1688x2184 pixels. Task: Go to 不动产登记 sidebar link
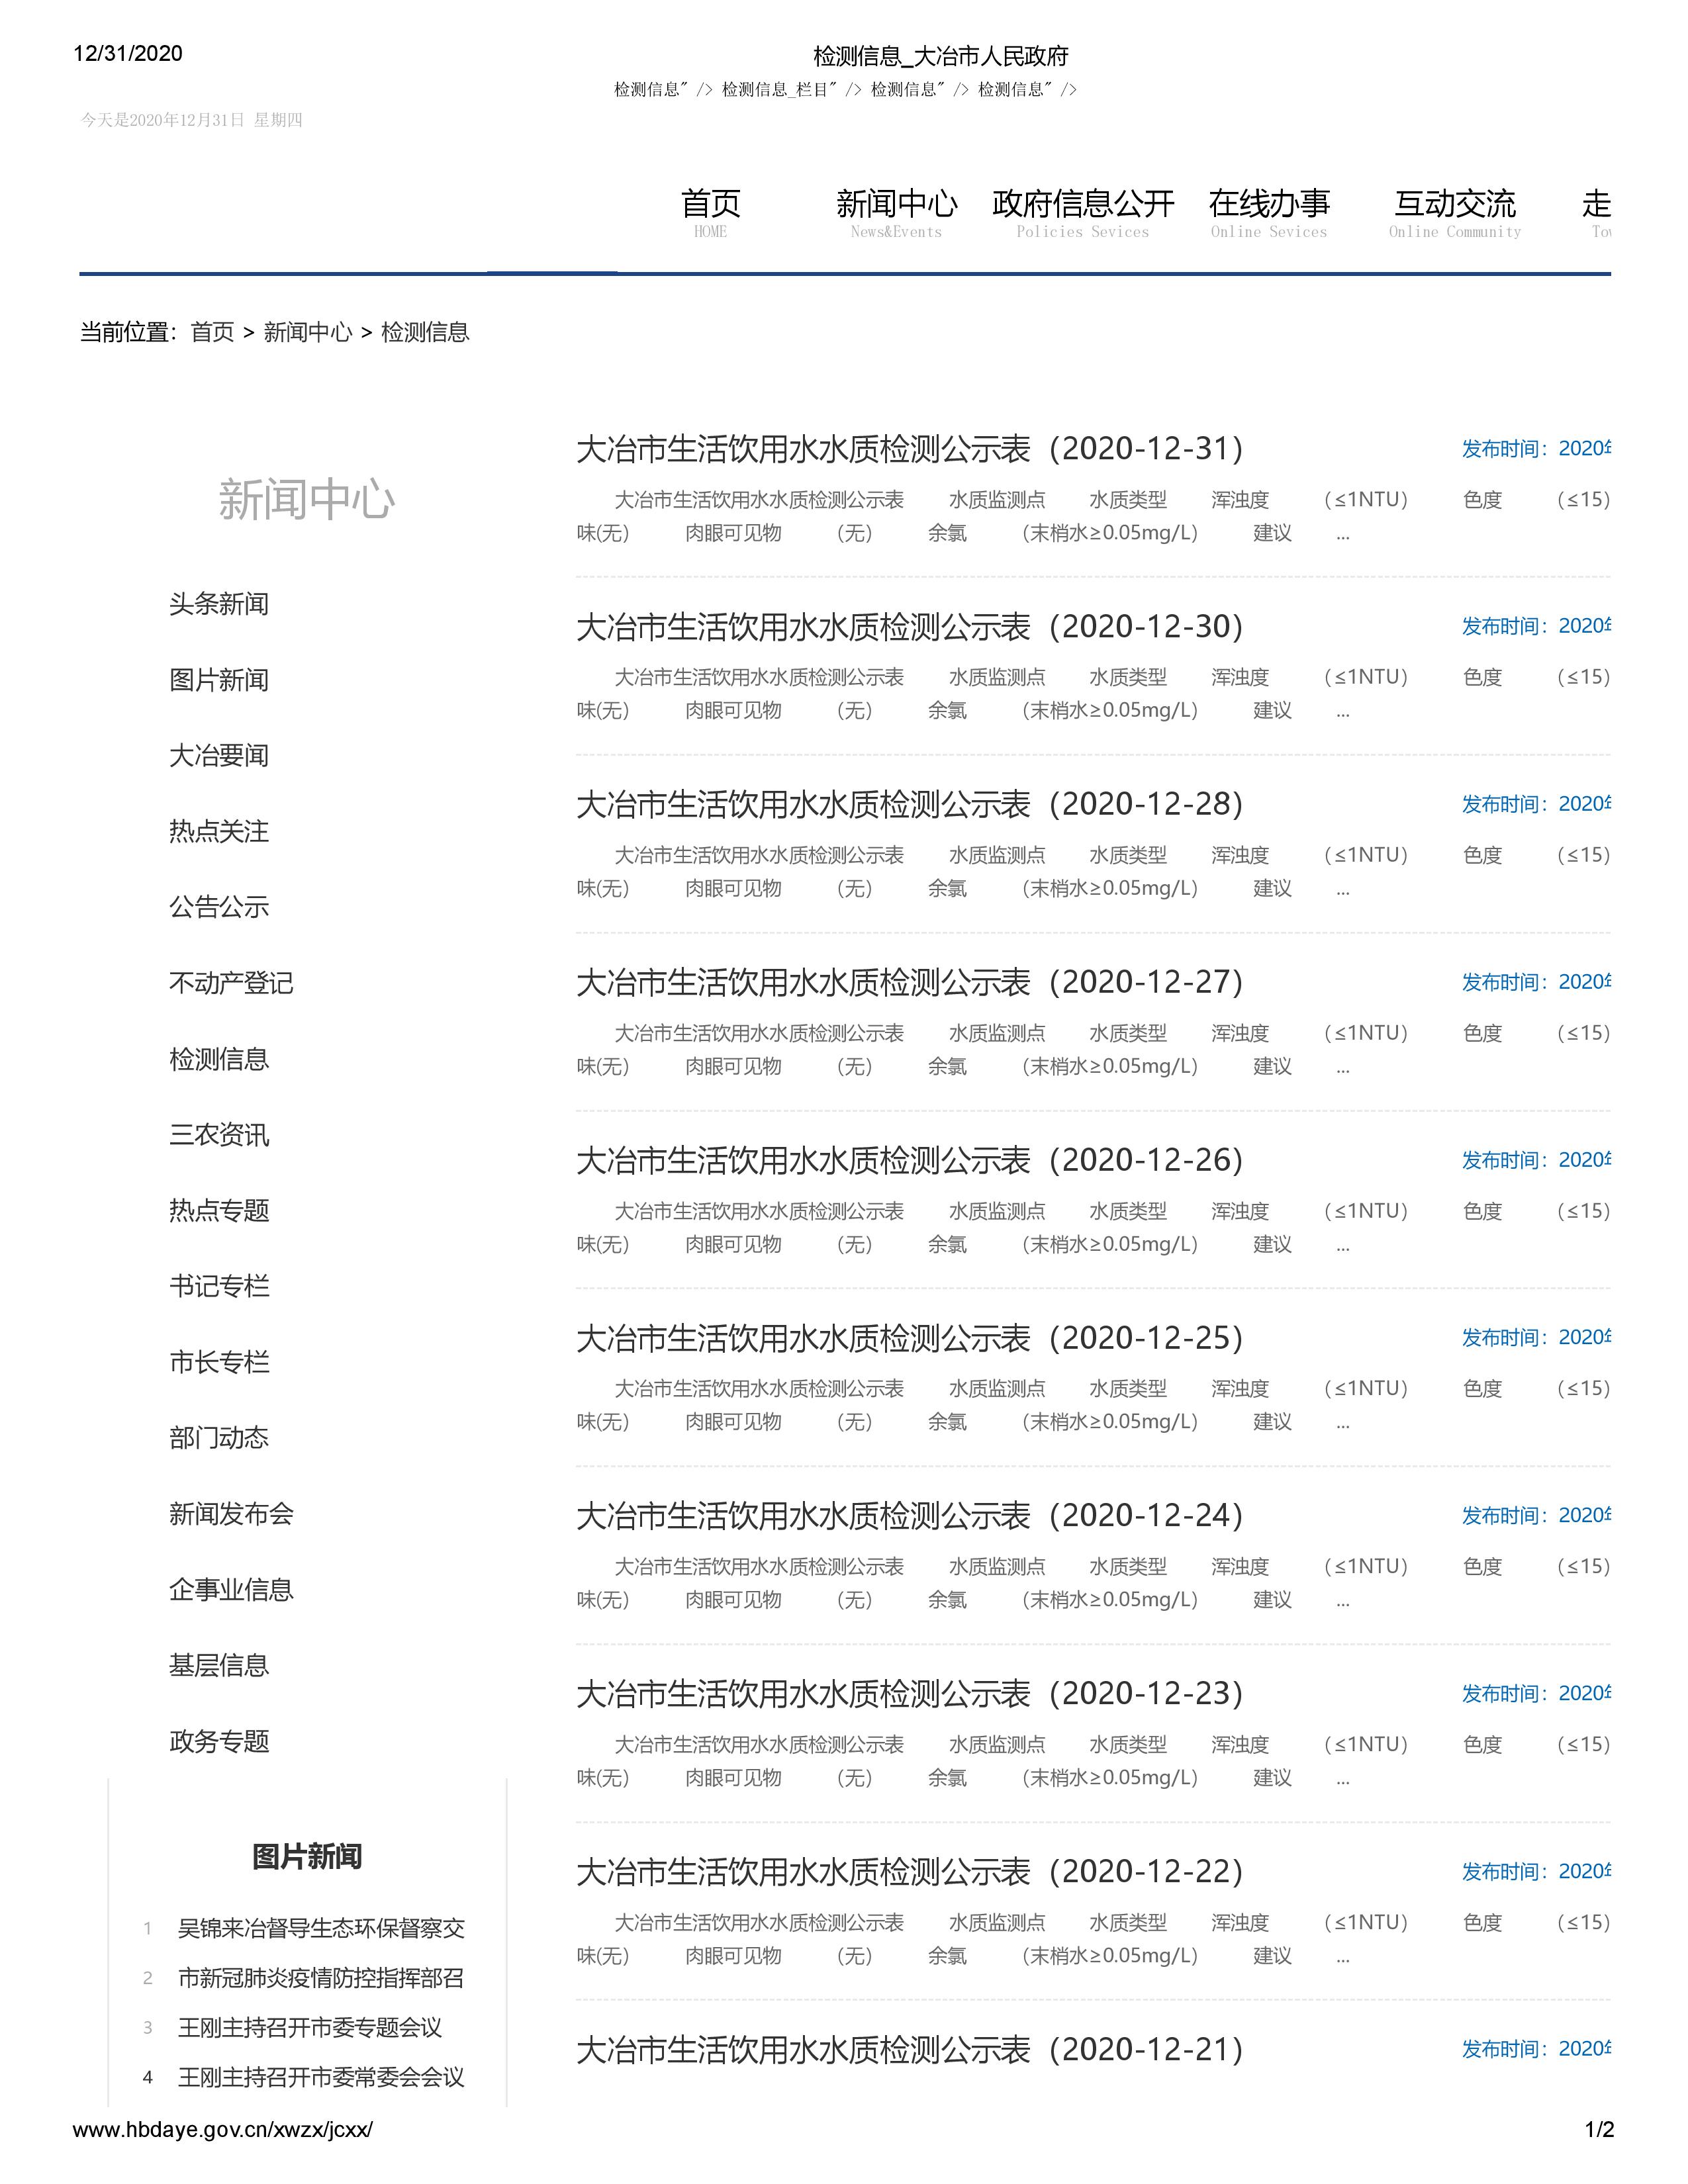coord(231,983)
